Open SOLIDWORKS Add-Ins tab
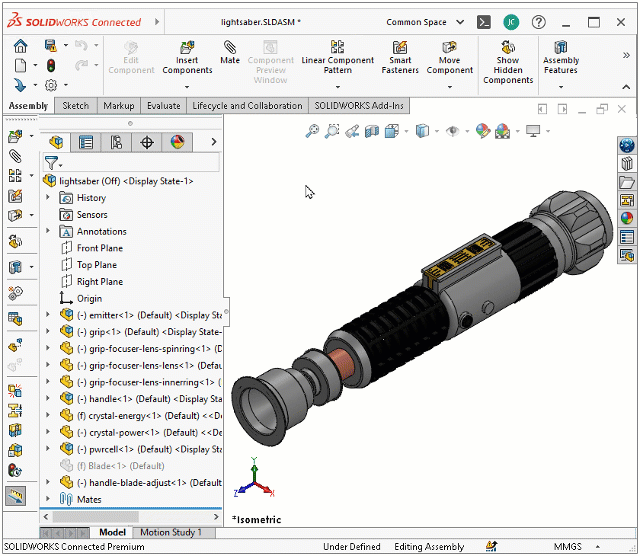The height and width of the screenshot is (556, 640). click(359, 106)
